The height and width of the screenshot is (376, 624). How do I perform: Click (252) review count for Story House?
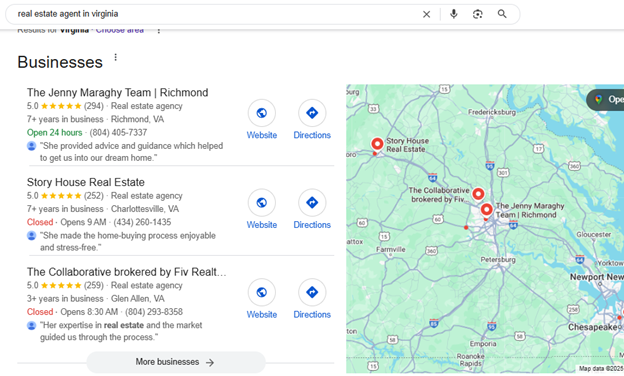coord(94,196)
